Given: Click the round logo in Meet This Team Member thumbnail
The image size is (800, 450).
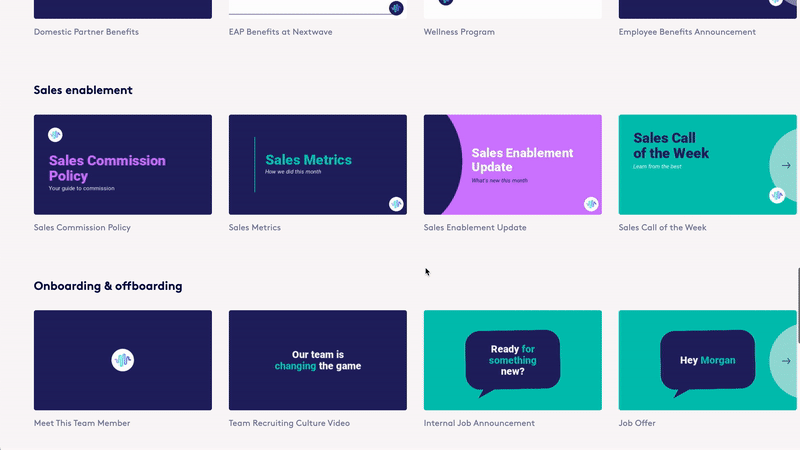Looking at the screenshot, I should click(x=122, y=361).
